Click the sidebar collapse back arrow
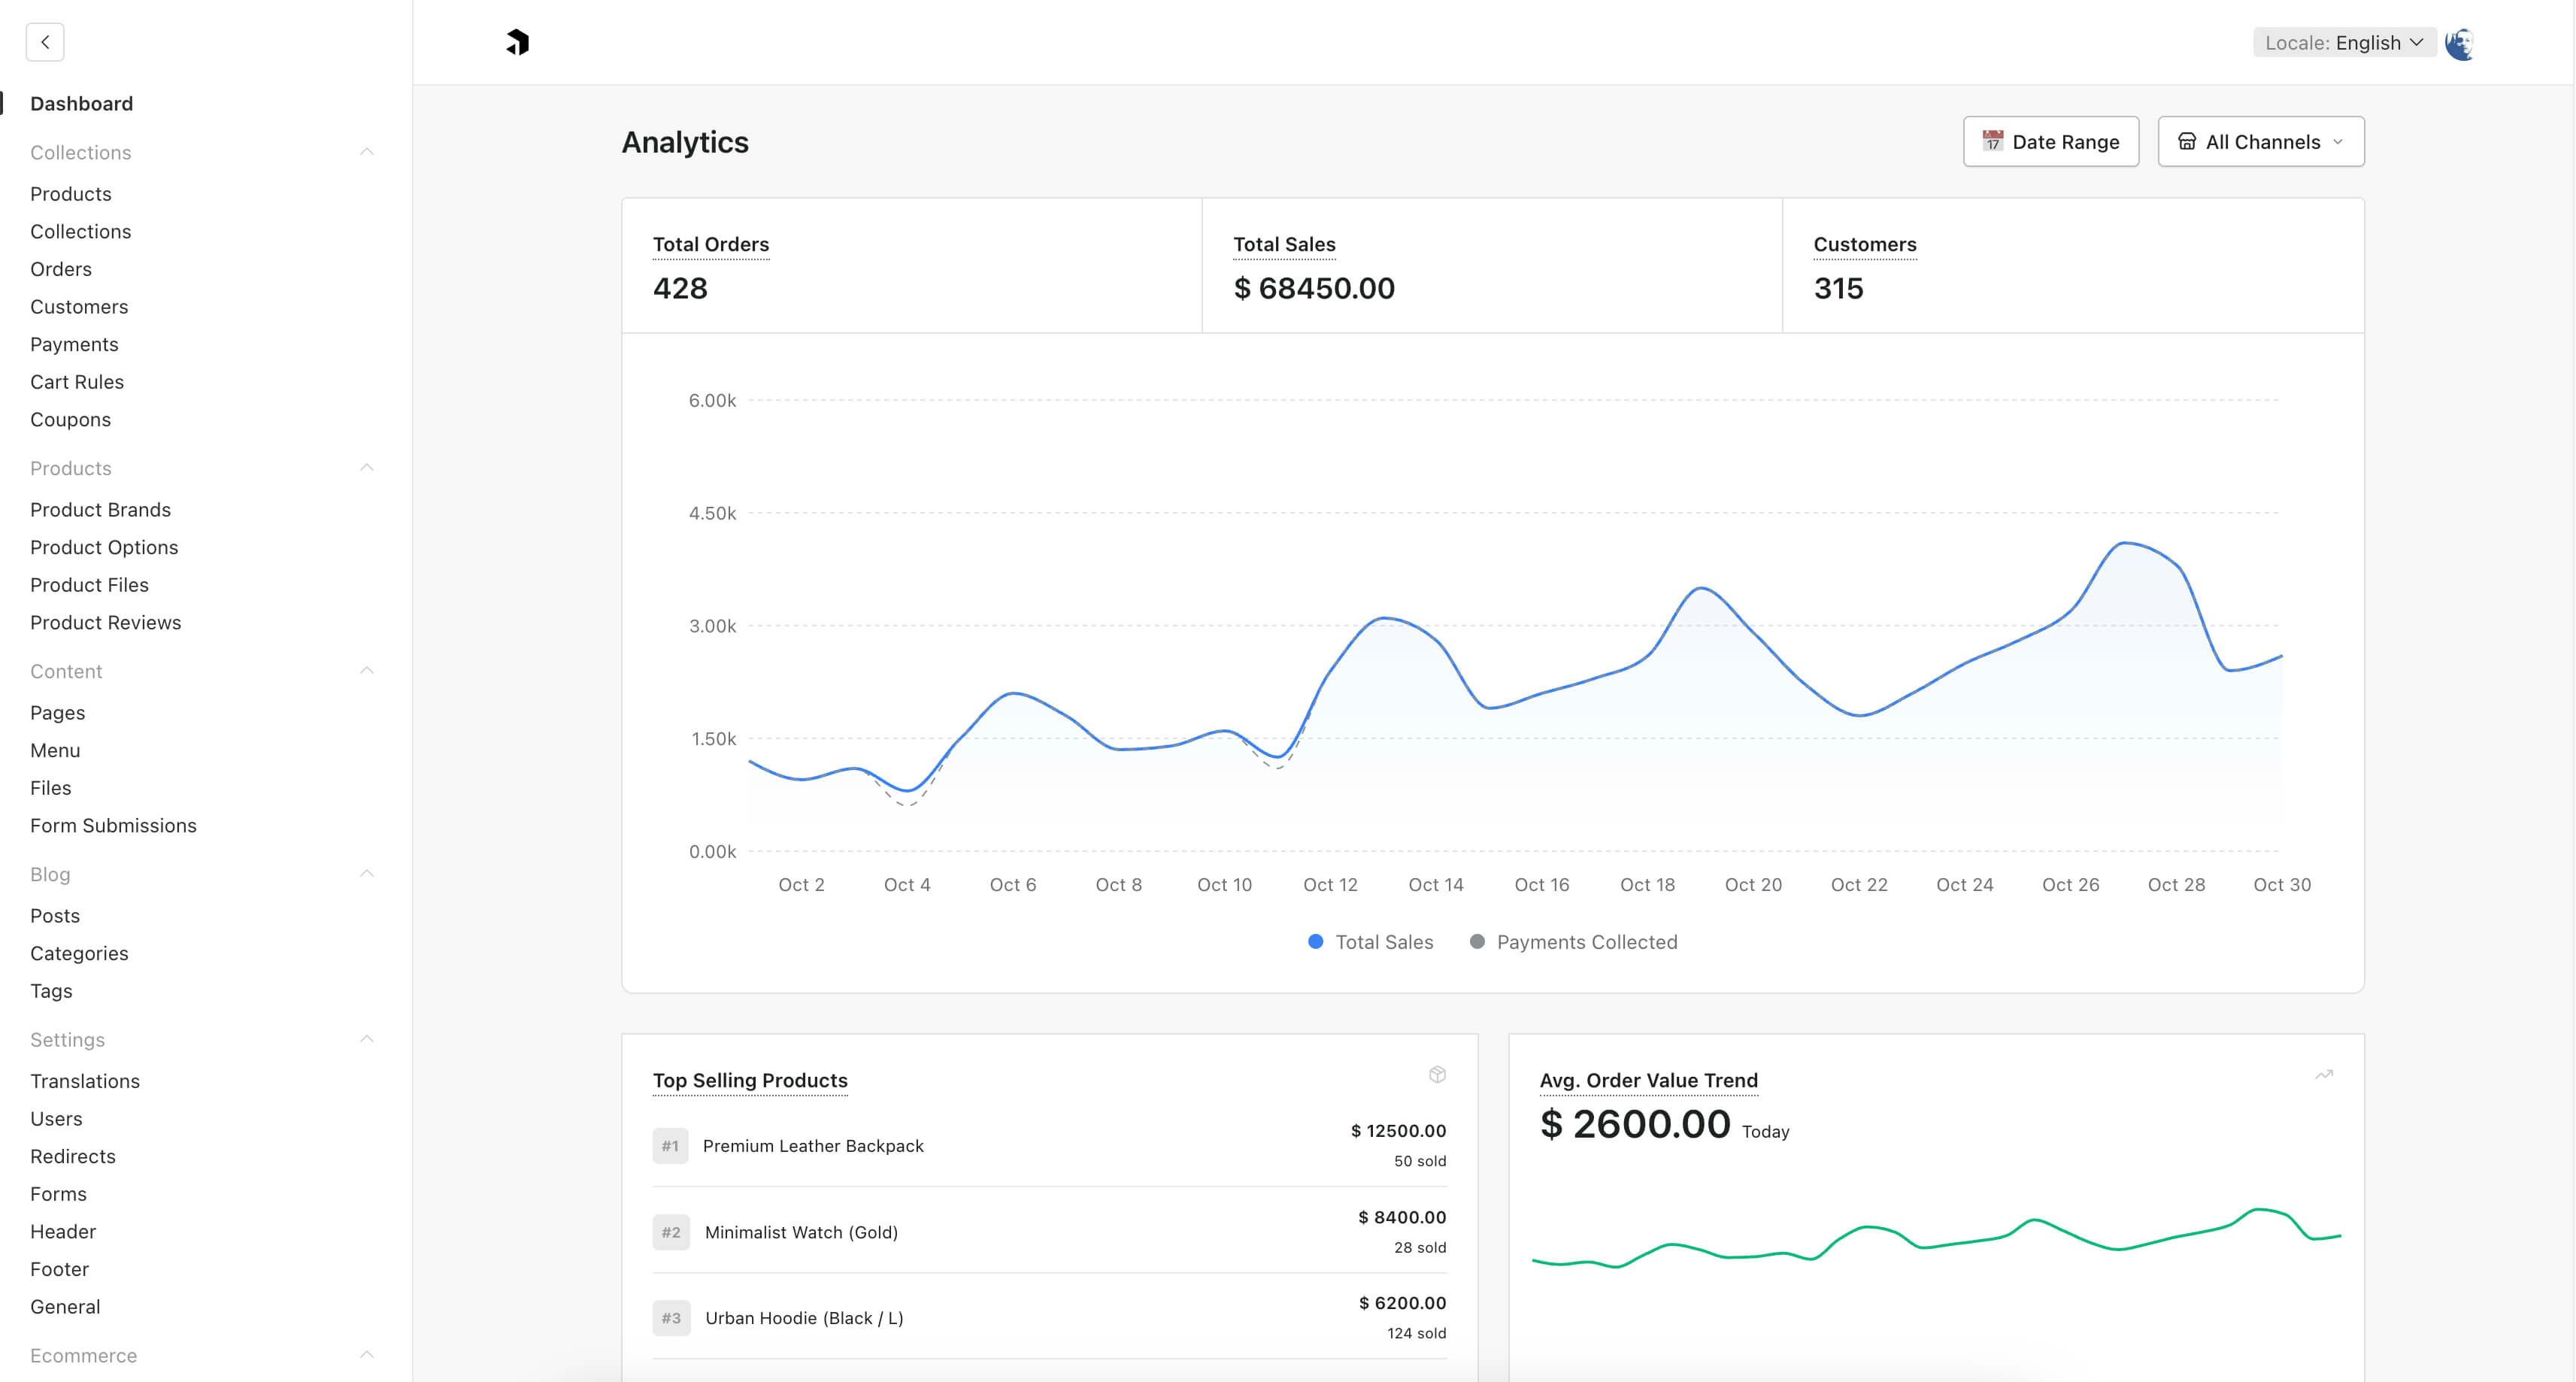 coord(45,42)
